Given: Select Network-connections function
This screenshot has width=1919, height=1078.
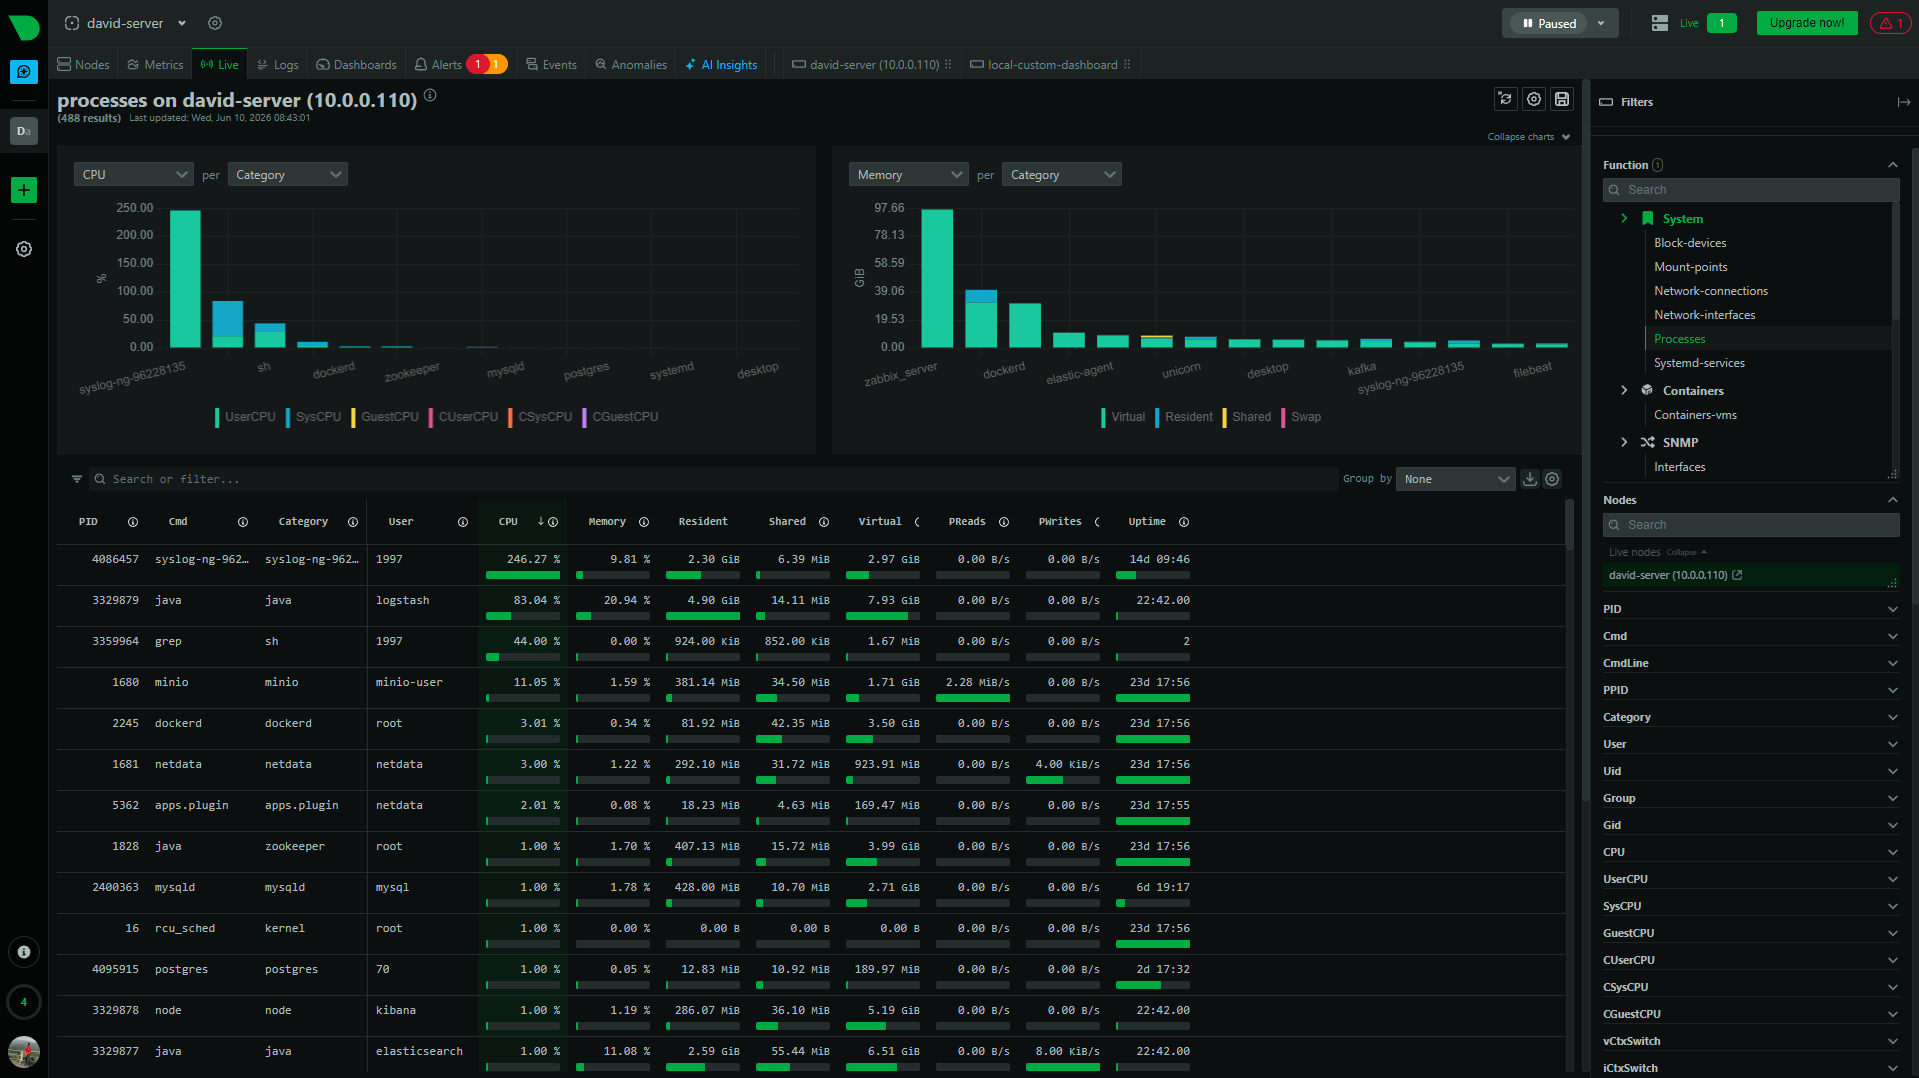Looking at the screenshot, I should [1710, 291].
